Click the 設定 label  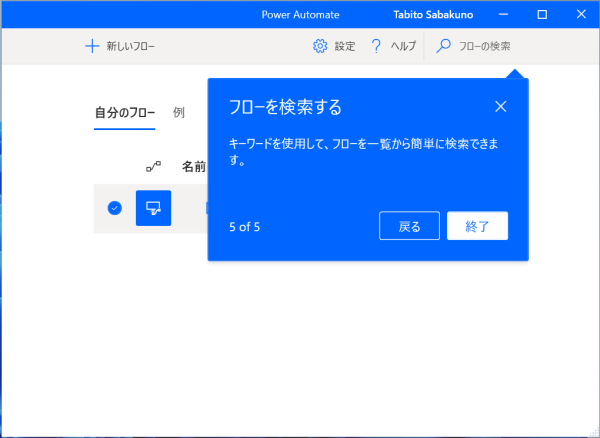345,47
